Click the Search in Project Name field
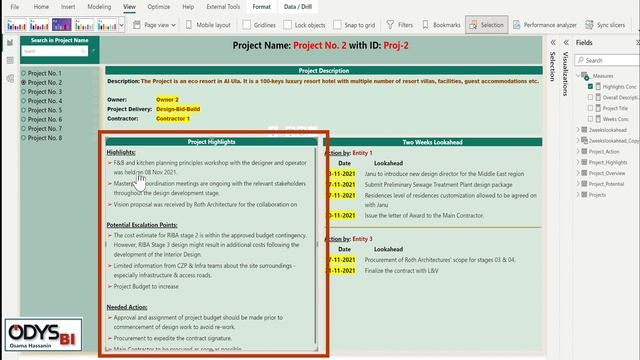The height and width of the screenshot is (360, 640). pos(54,51)
